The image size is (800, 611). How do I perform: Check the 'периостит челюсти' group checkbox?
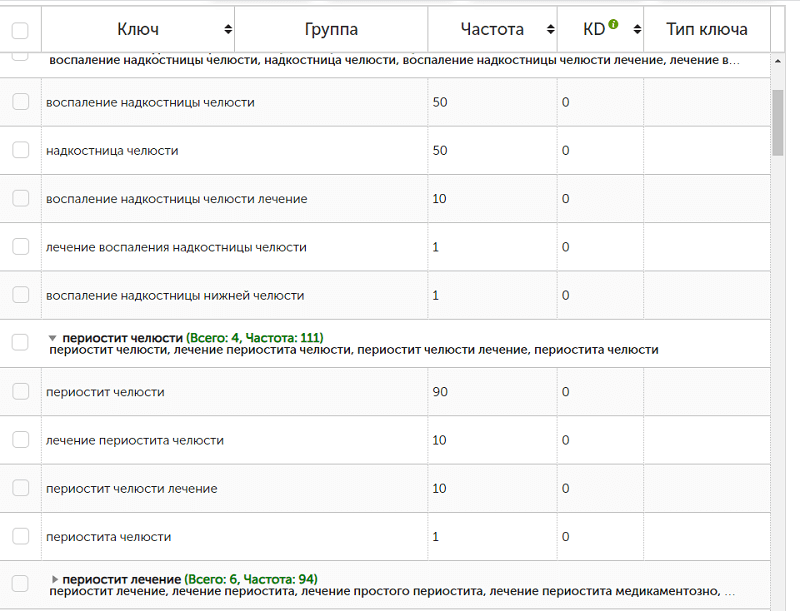click(20, 342)
